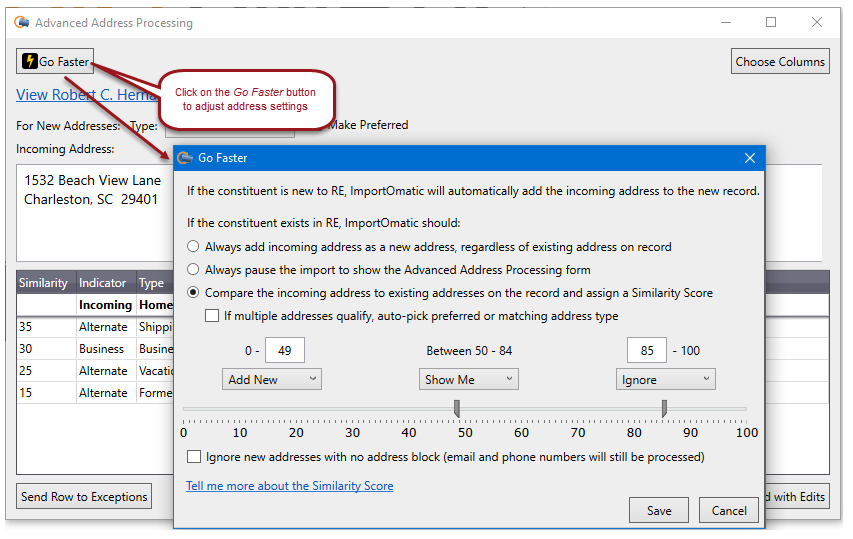This screenshot has width=853, height=539.
Task: Close the Go Faster dialog
Action: (x=750, y=158)
